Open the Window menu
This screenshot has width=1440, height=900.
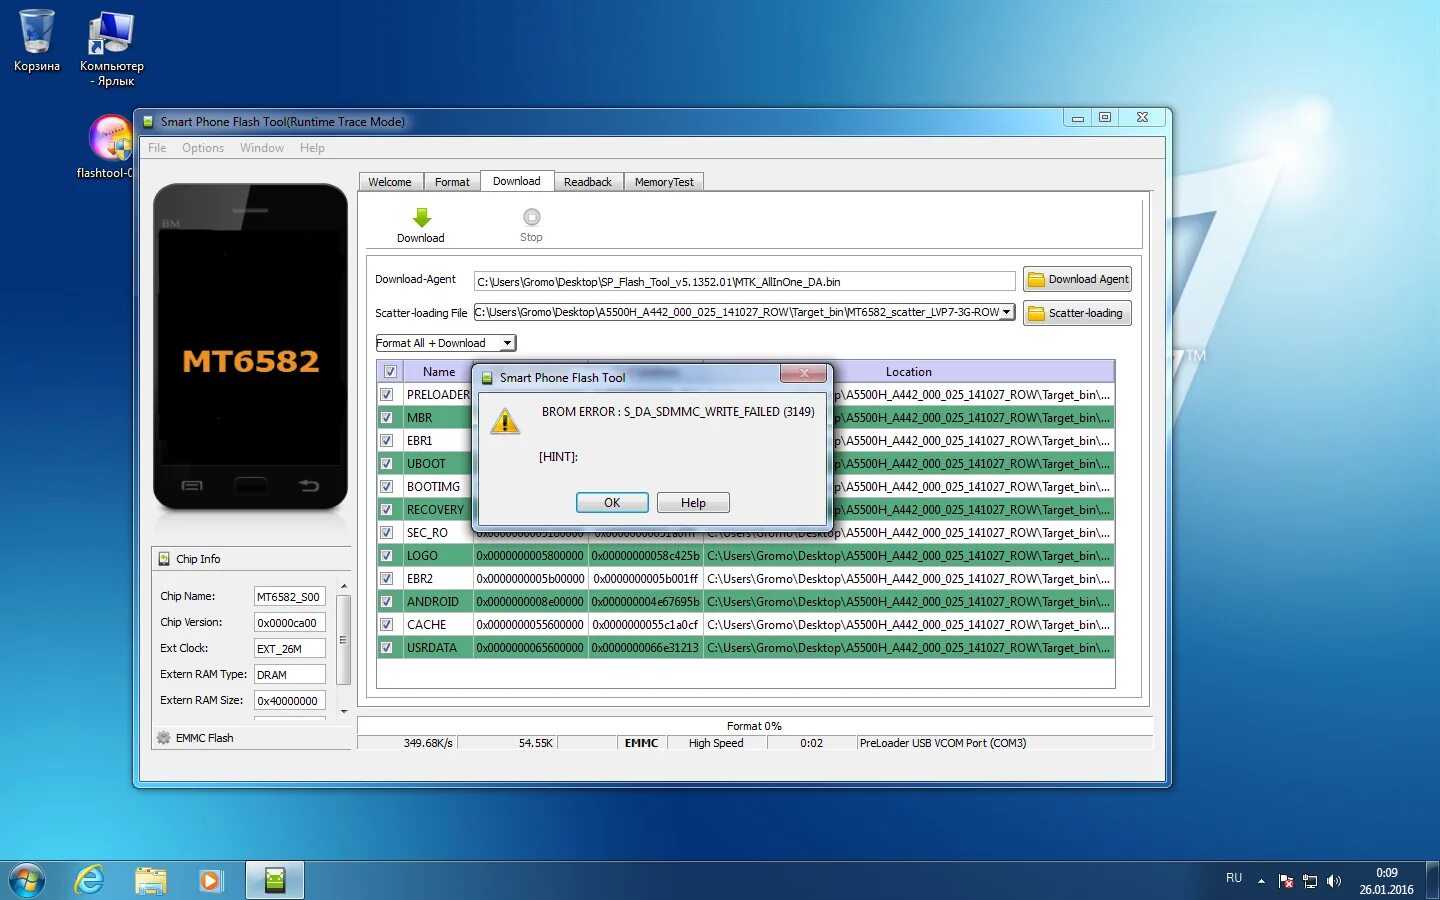click(262, 148)
